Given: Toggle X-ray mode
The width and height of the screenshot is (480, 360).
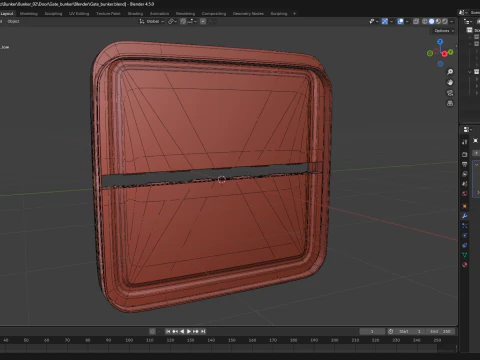Looking at the screenshot, I should (x=416, y=21).
